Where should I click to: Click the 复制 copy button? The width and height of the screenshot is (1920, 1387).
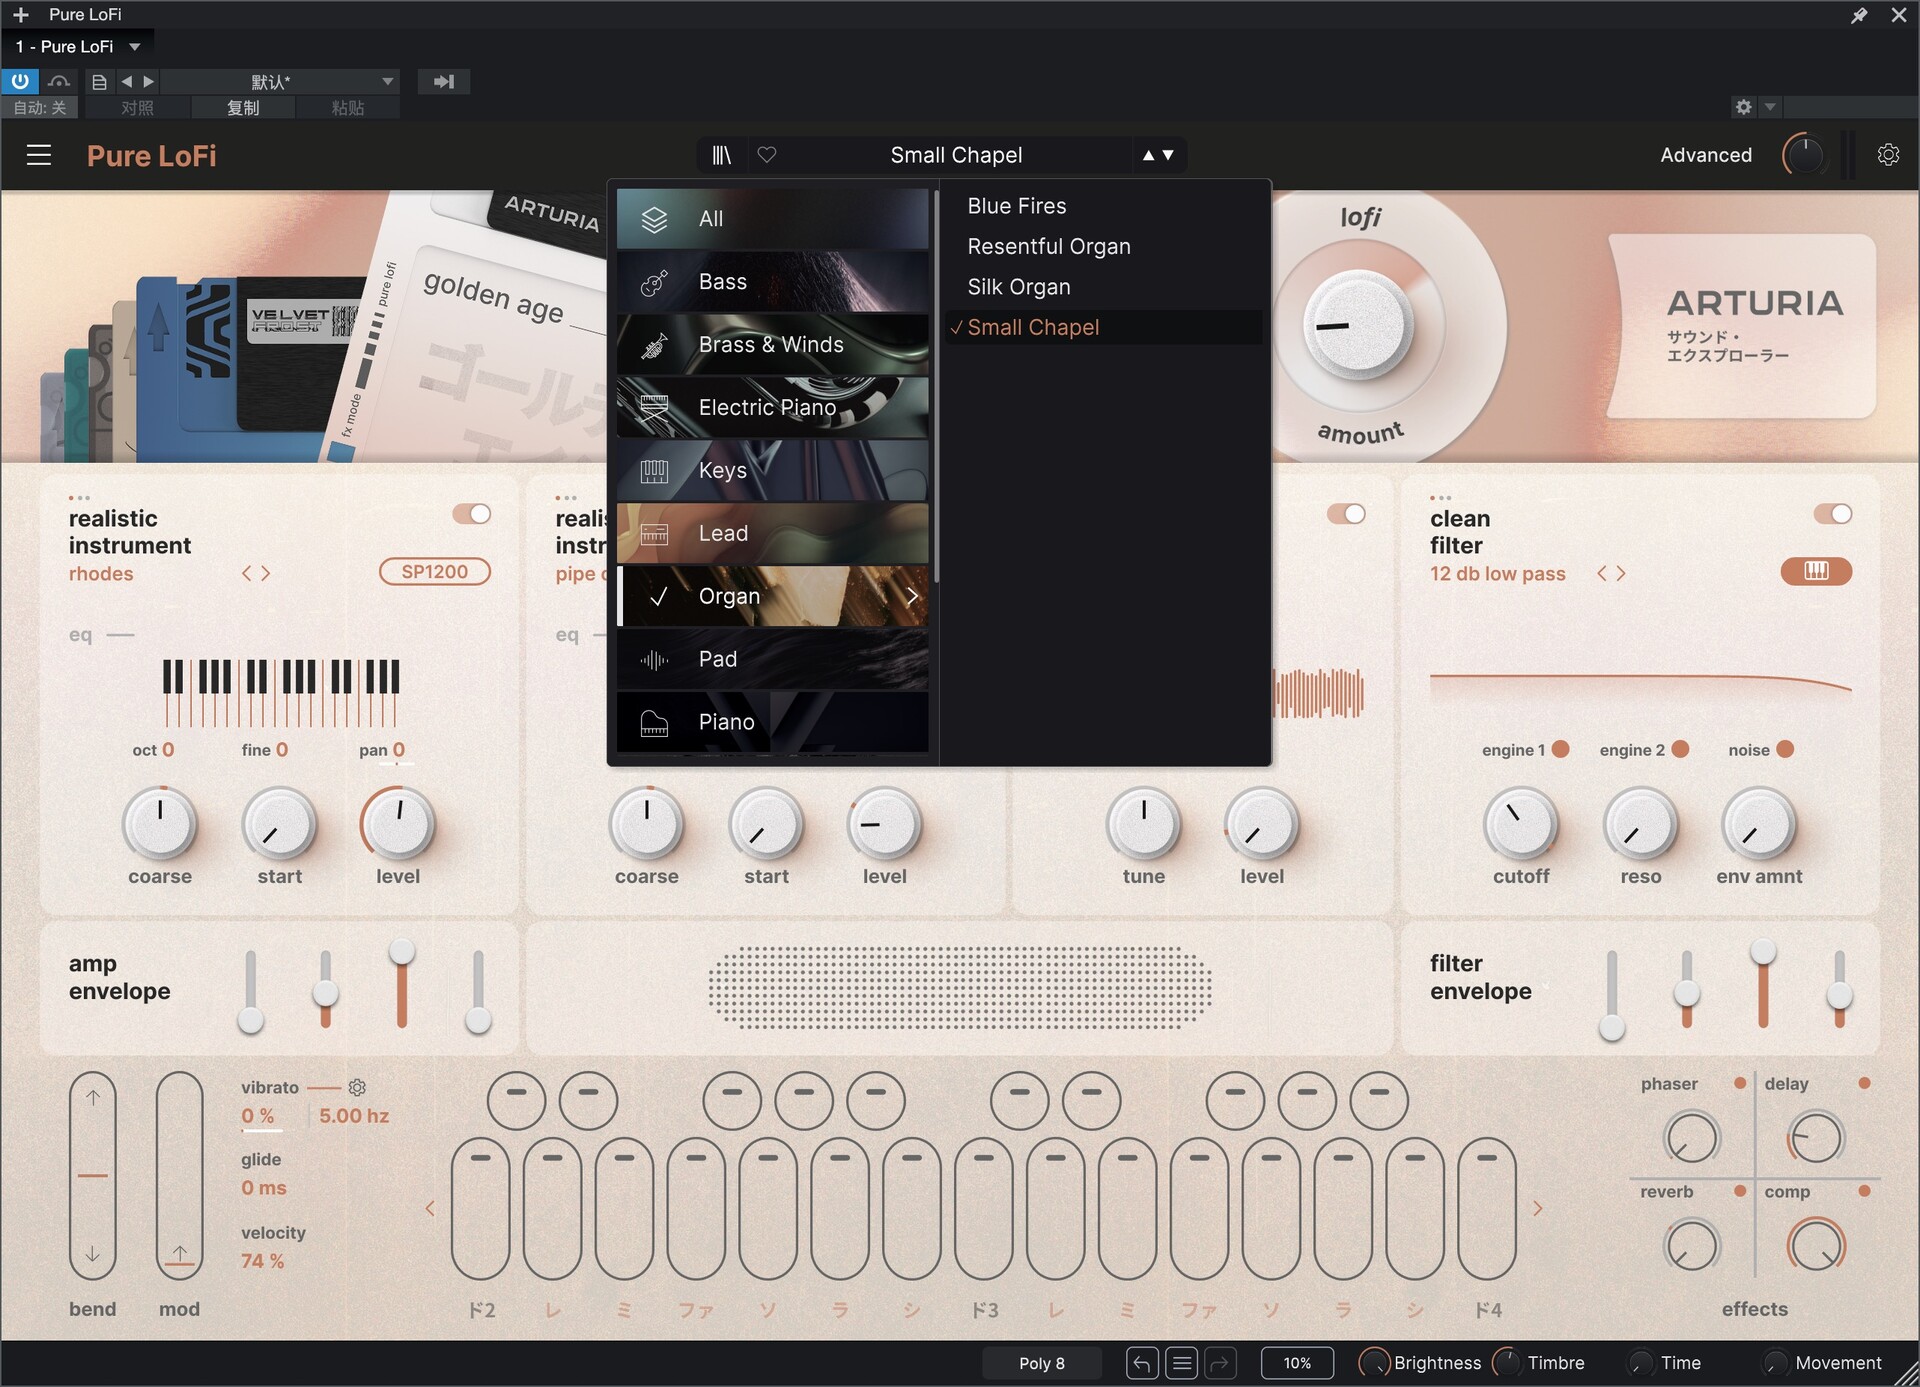click(x=243, y=107)
